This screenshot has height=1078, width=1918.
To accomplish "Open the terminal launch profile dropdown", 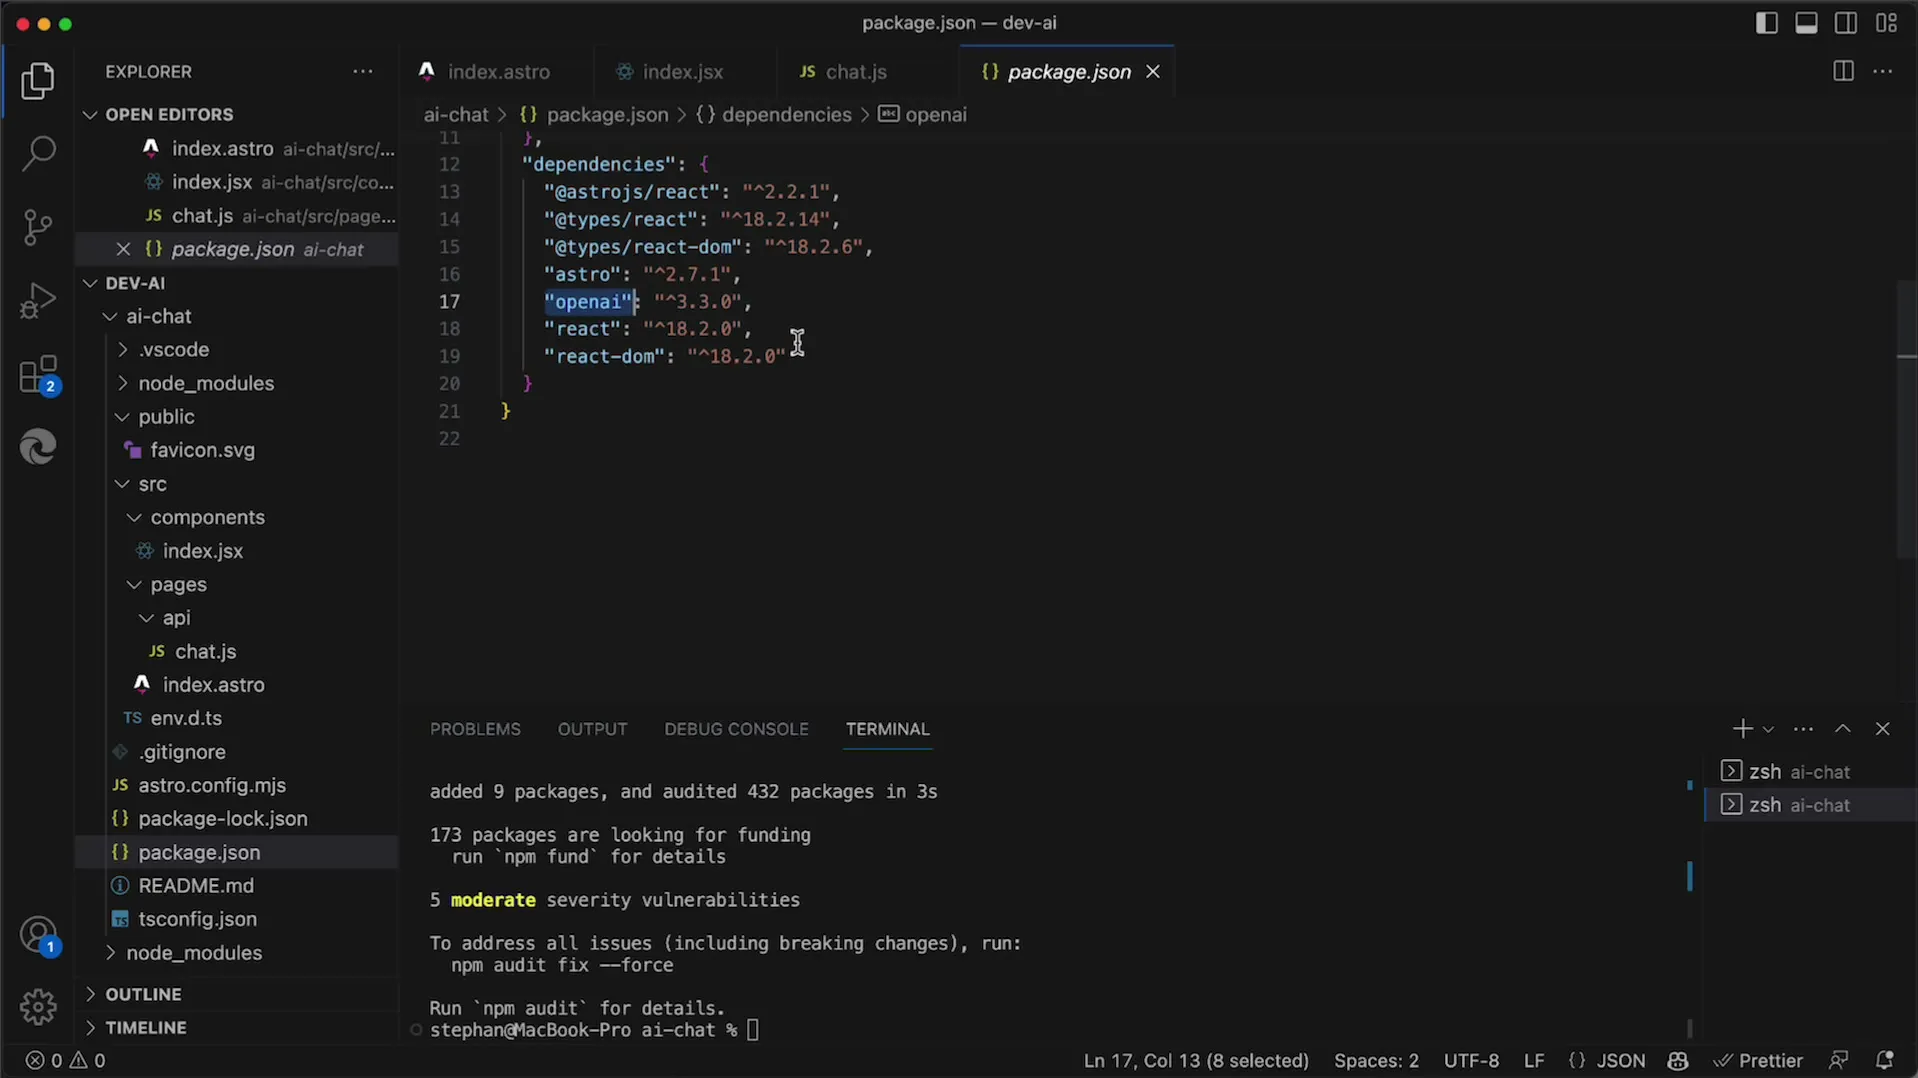I will [1768, 729].
